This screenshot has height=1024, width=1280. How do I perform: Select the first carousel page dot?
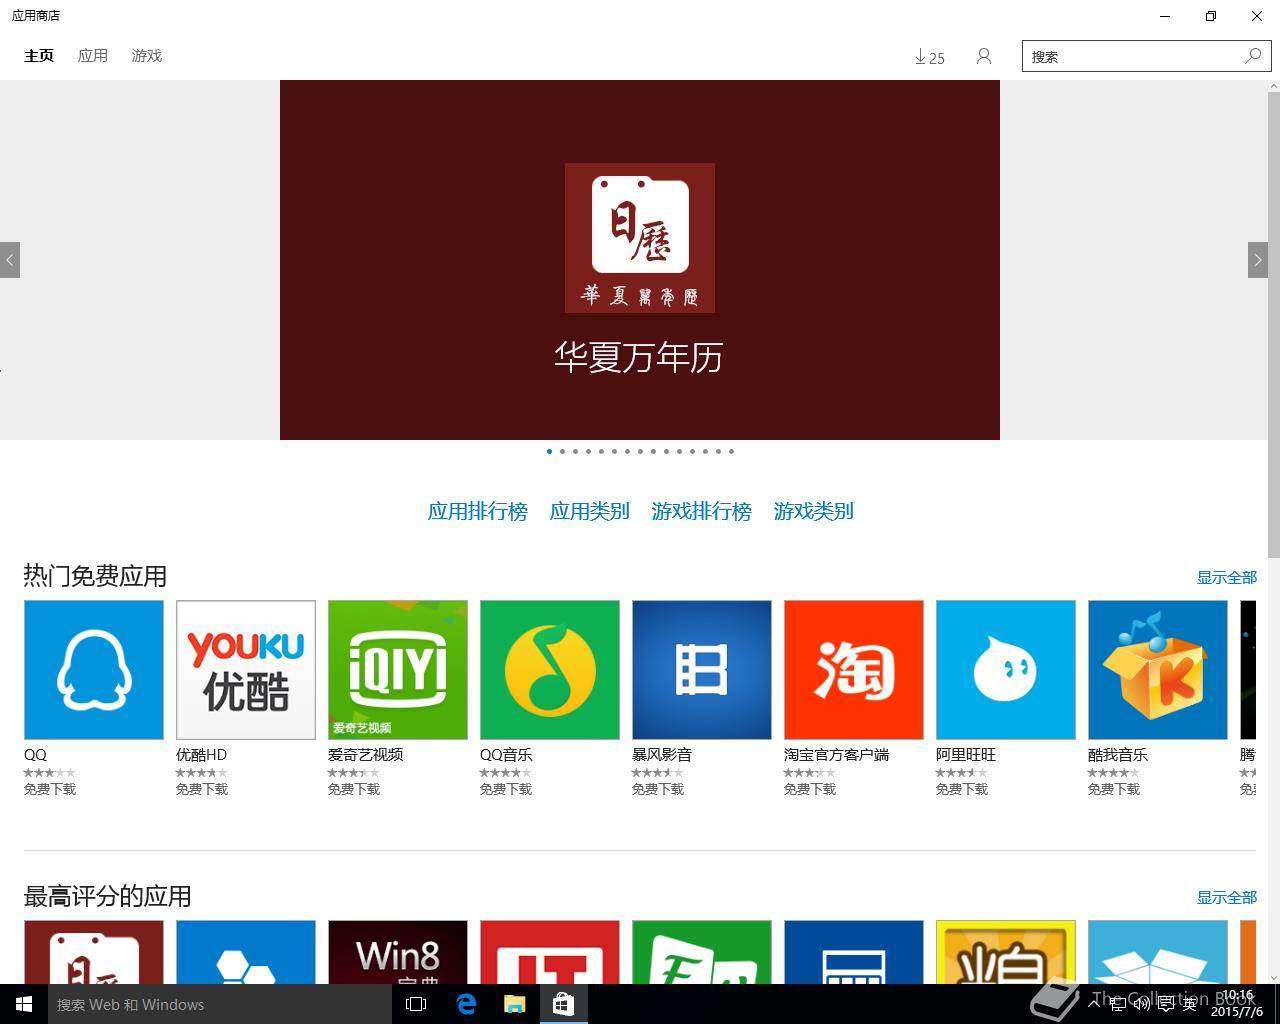click(x=549, y=451)
